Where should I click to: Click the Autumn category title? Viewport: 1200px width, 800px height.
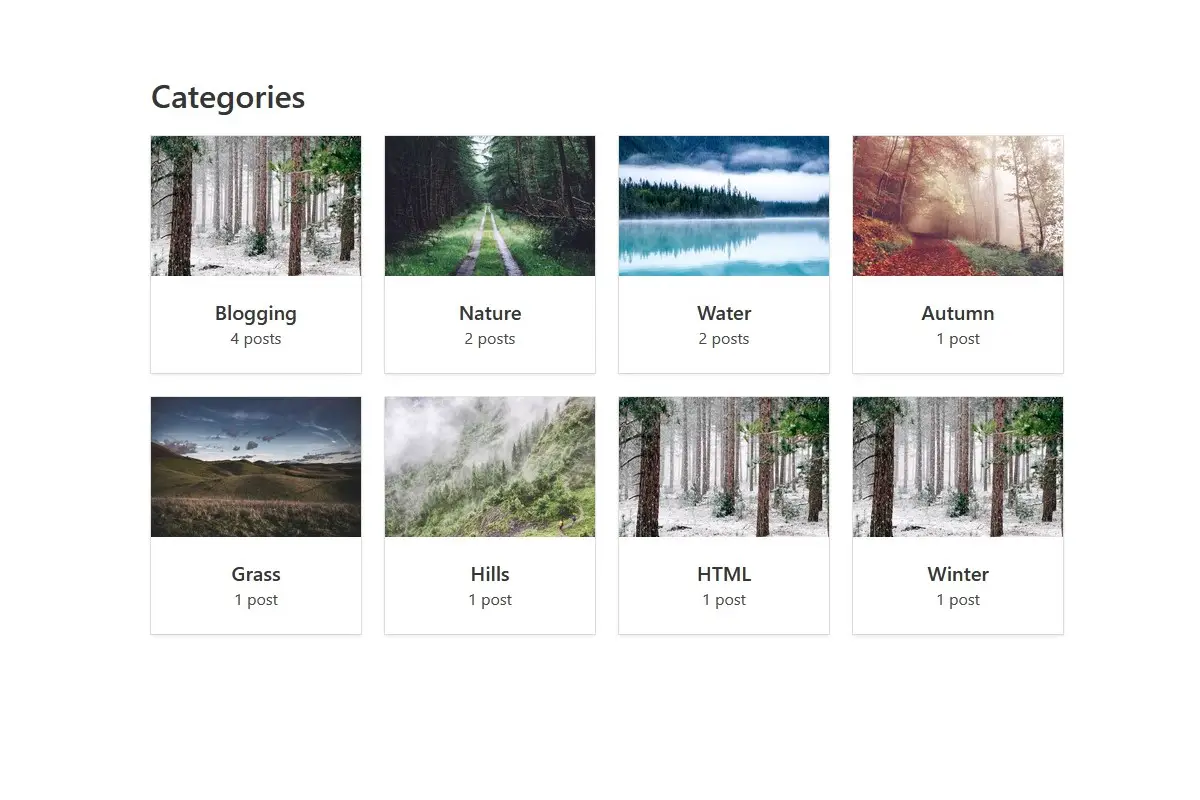(x=958, y=313)
